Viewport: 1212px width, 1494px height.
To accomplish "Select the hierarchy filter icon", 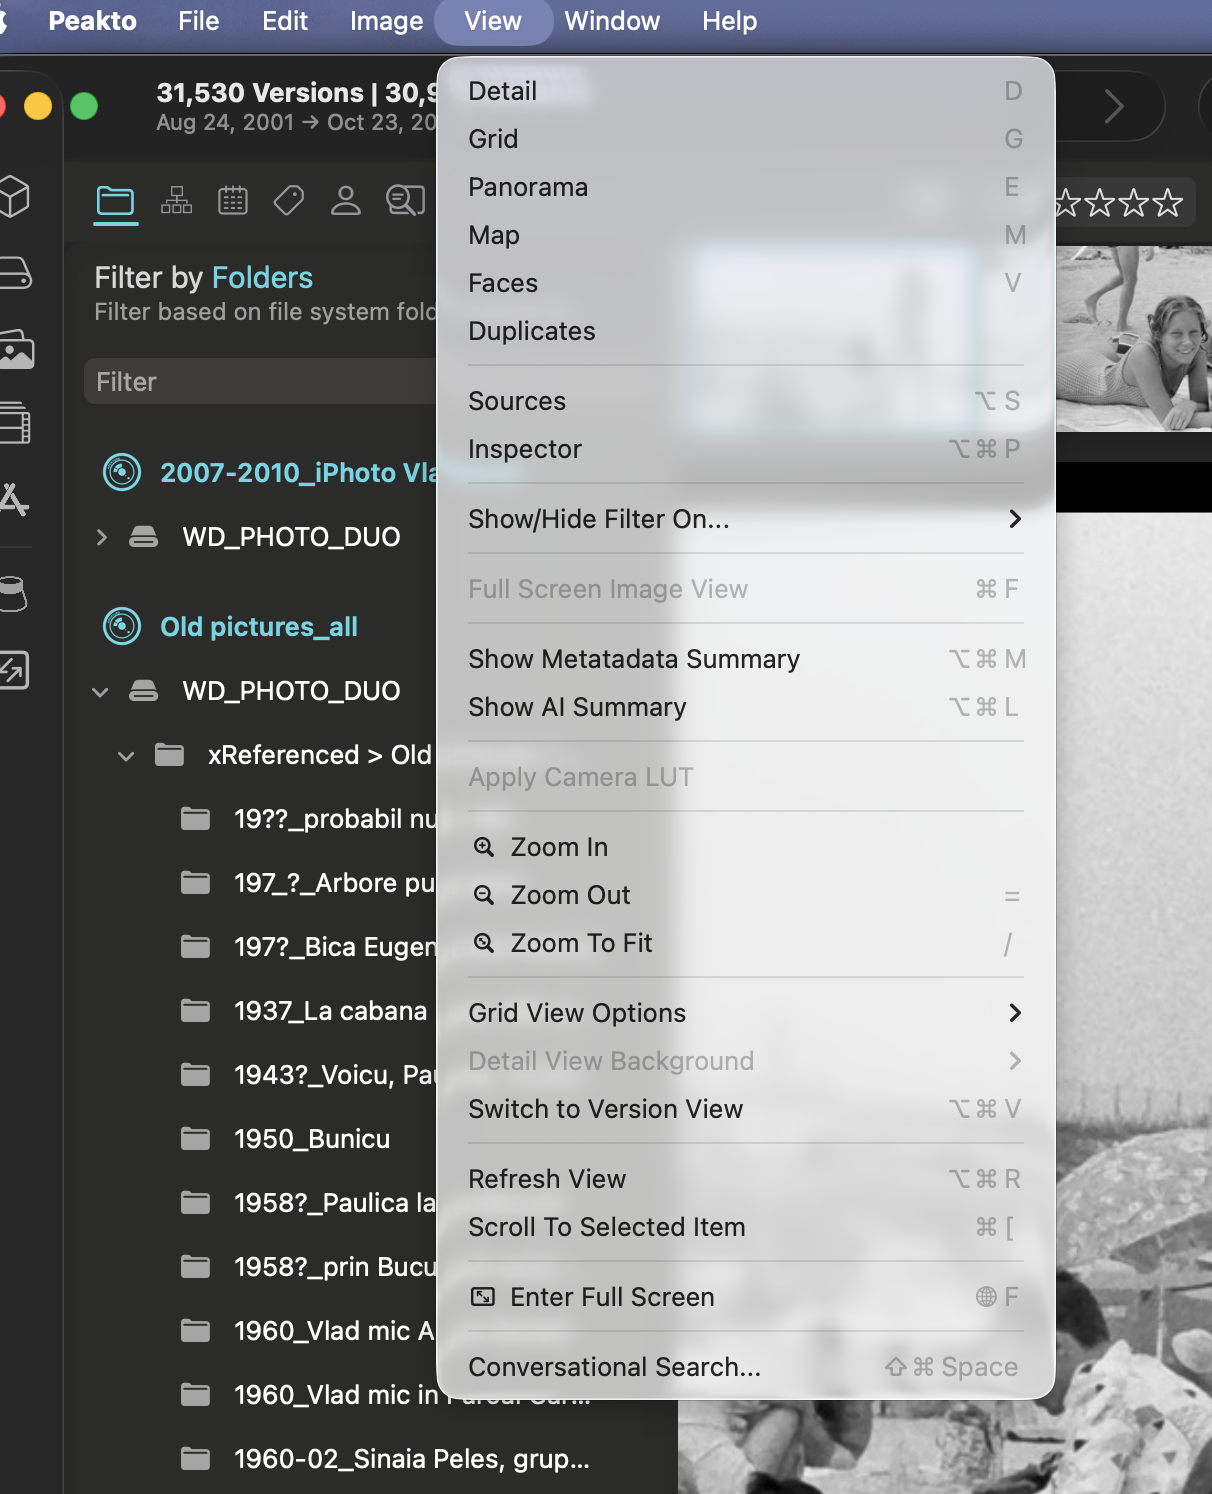I will [x=177, y=201].
